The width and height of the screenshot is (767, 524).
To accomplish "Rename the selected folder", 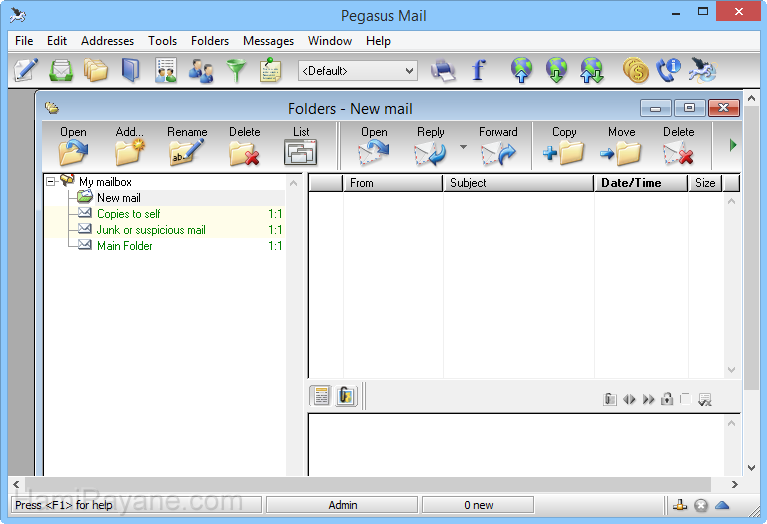I will point(187,146).
